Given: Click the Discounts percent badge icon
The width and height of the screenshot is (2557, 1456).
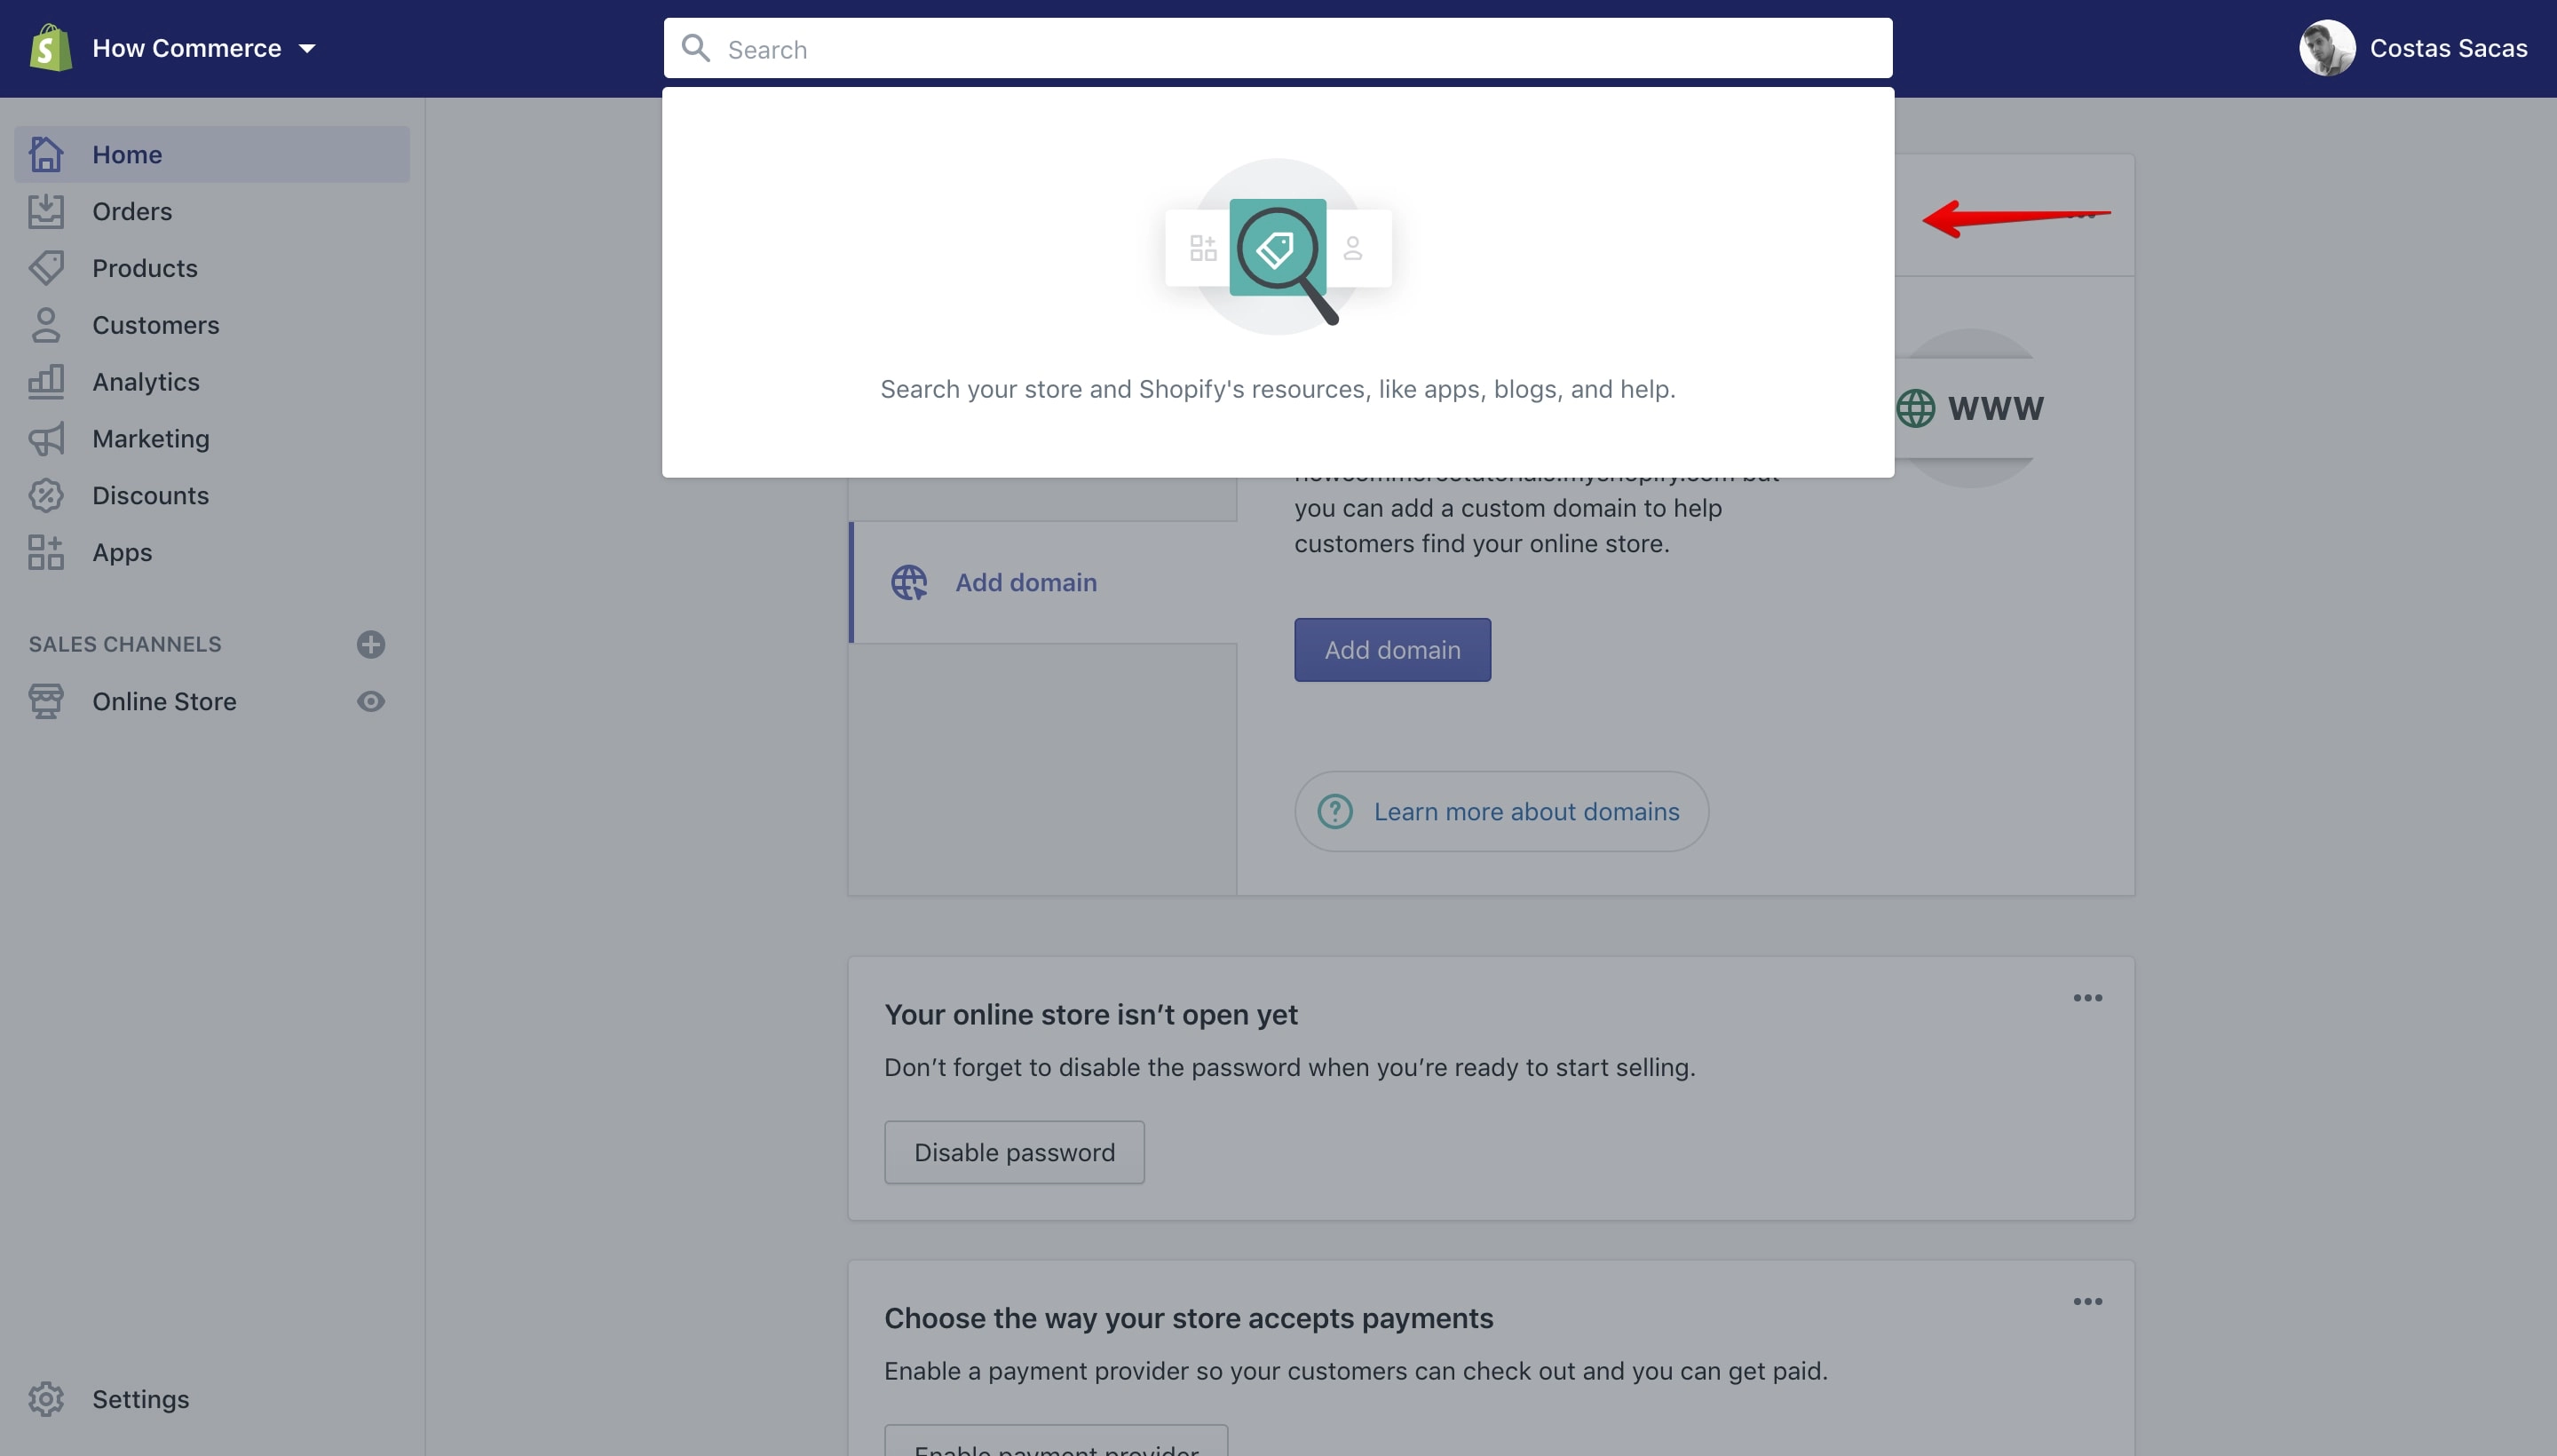Looking at the screenshot, I should click(x=46, y=495).
